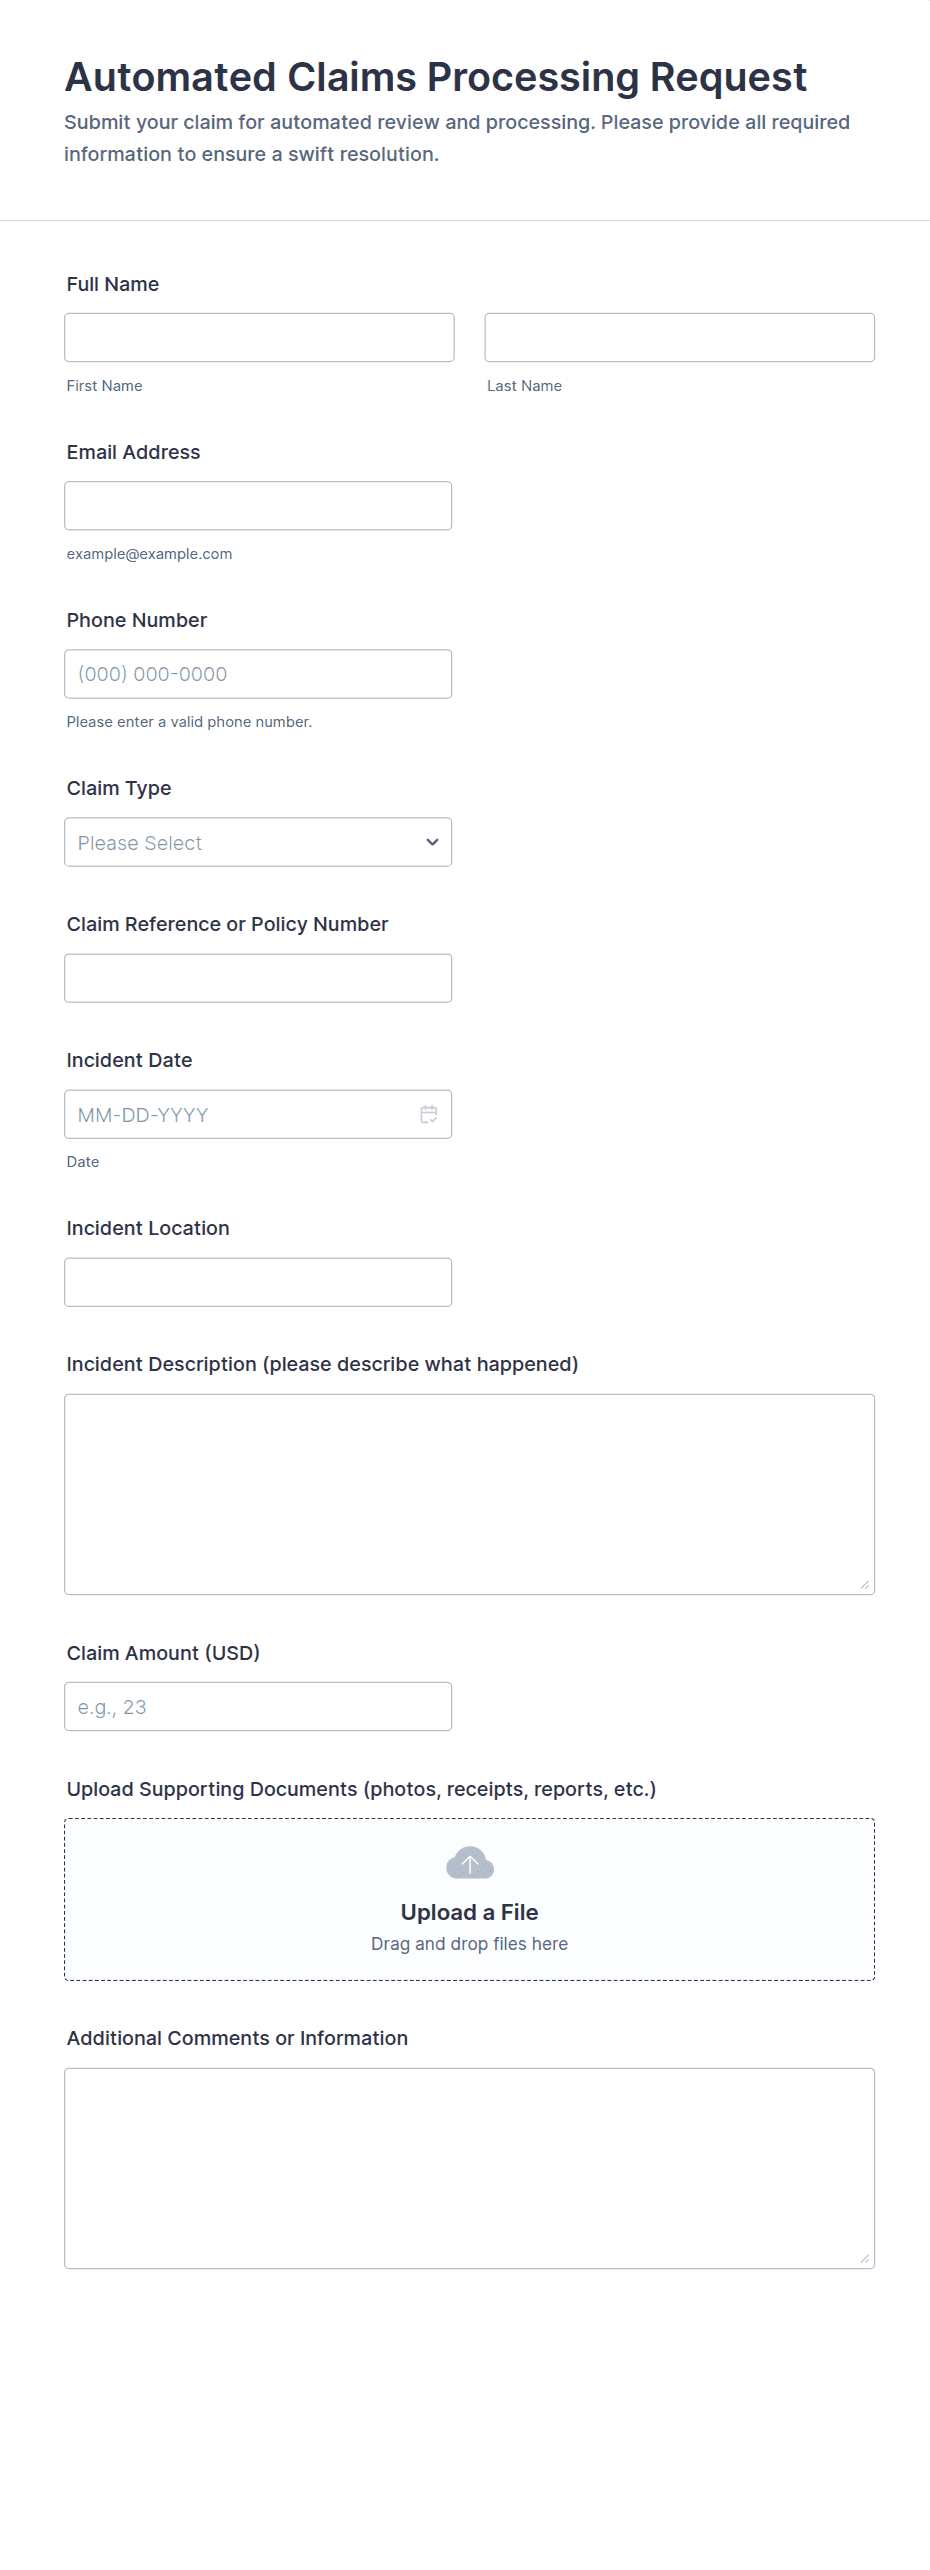Click the Upload a File heading

click(469, 1912)
